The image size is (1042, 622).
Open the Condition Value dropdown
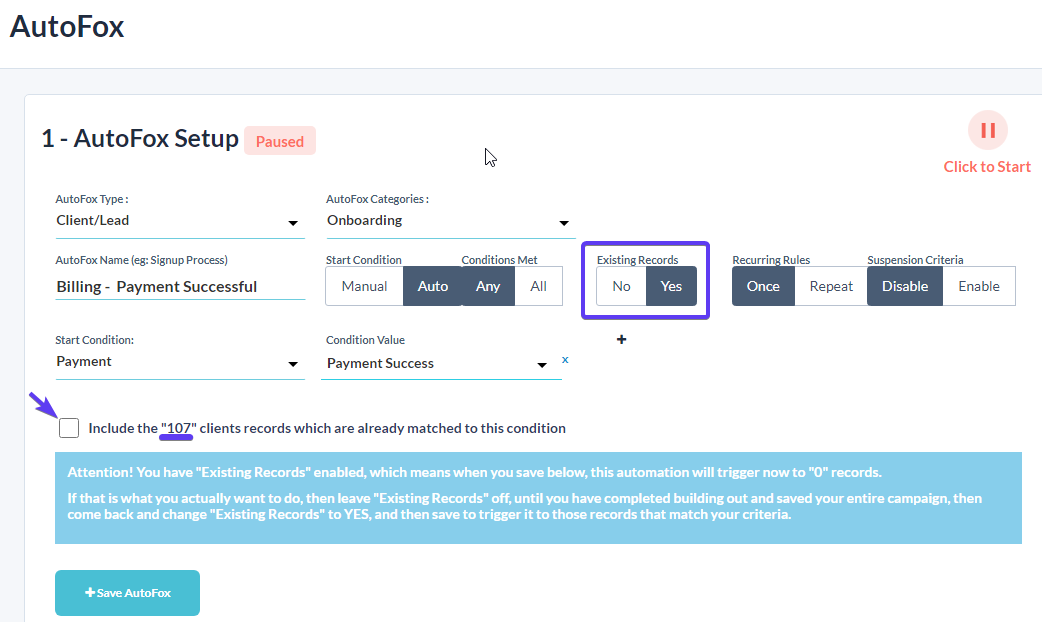[441, 363]
